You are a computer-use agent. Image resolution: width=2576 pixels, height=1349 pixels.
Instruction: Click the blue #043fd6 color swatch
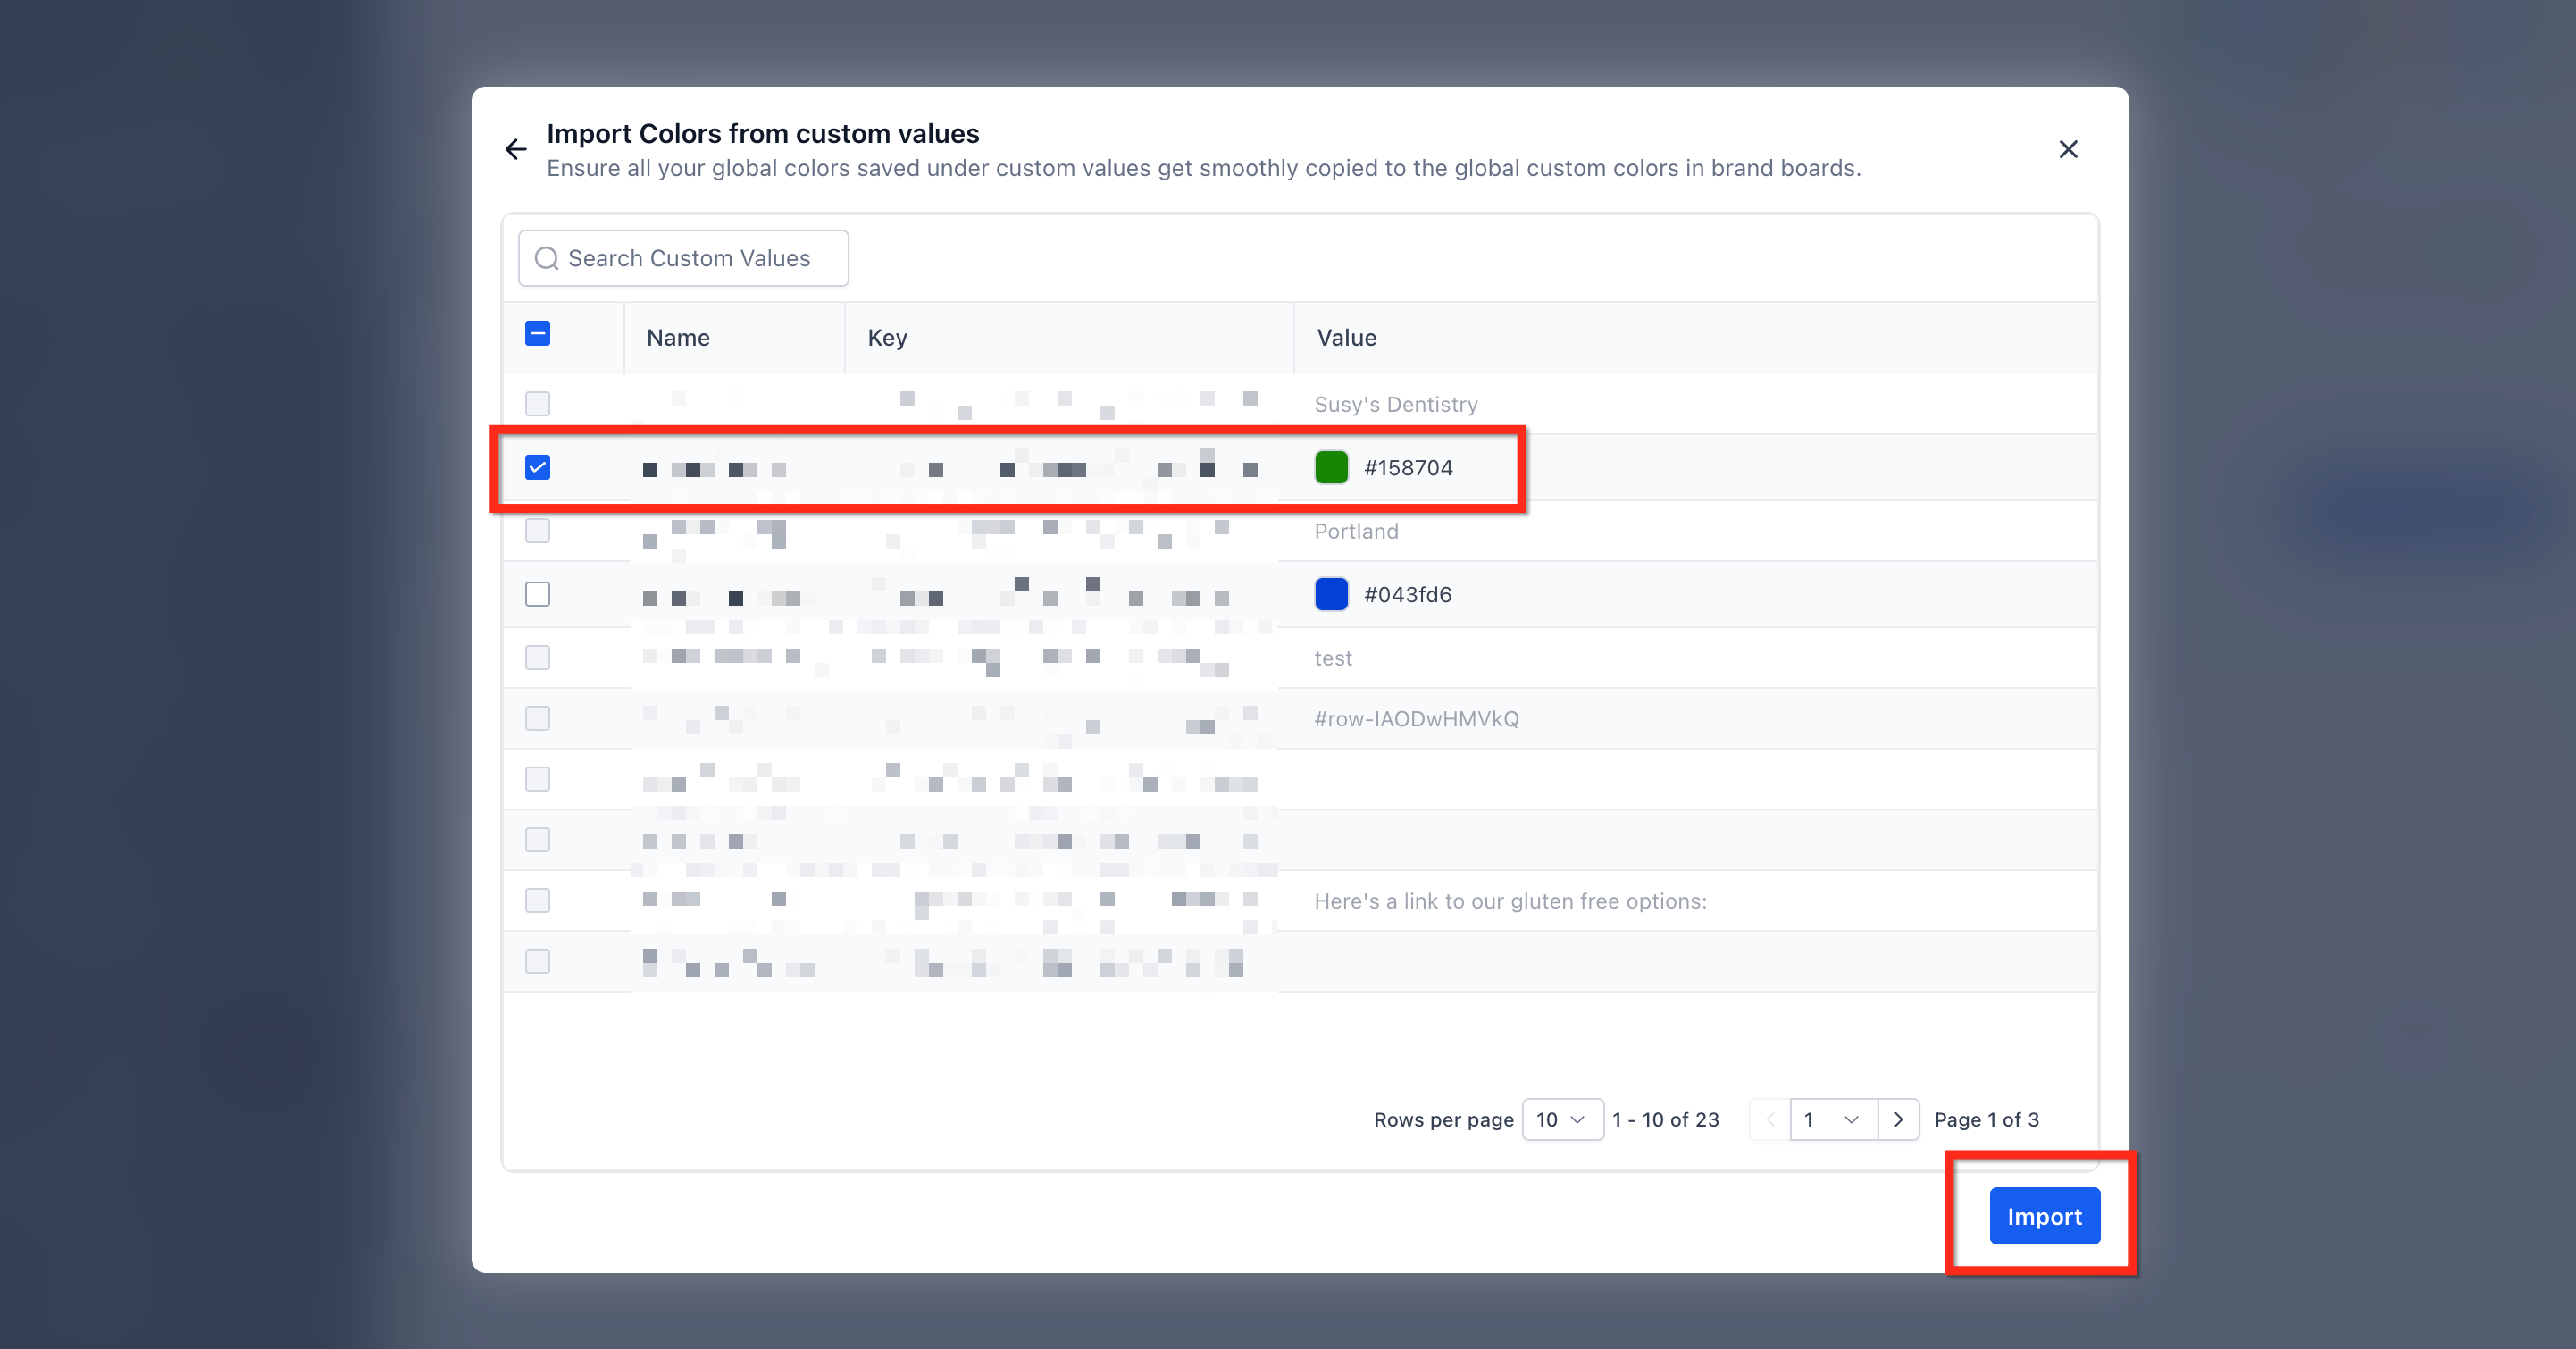(x=1331, y=594)
